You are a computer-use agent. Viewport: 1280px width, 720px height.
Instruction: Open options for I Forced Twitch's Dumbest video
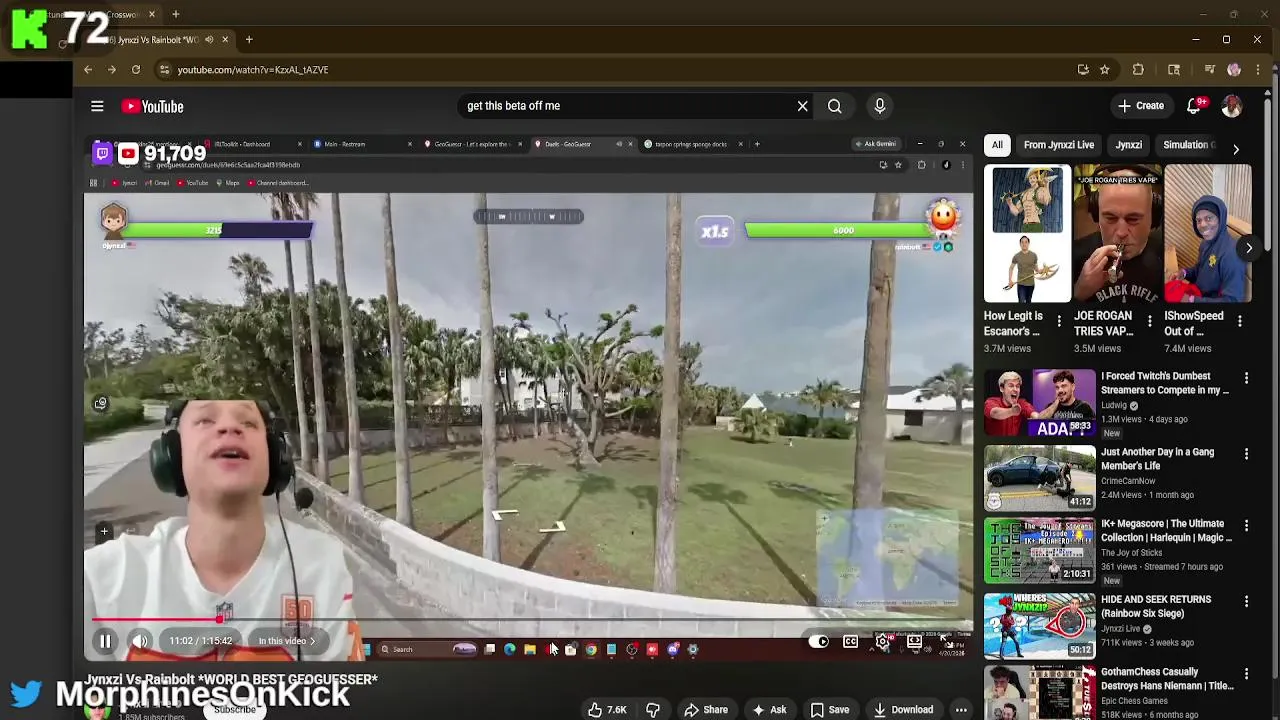(1246, 378)
